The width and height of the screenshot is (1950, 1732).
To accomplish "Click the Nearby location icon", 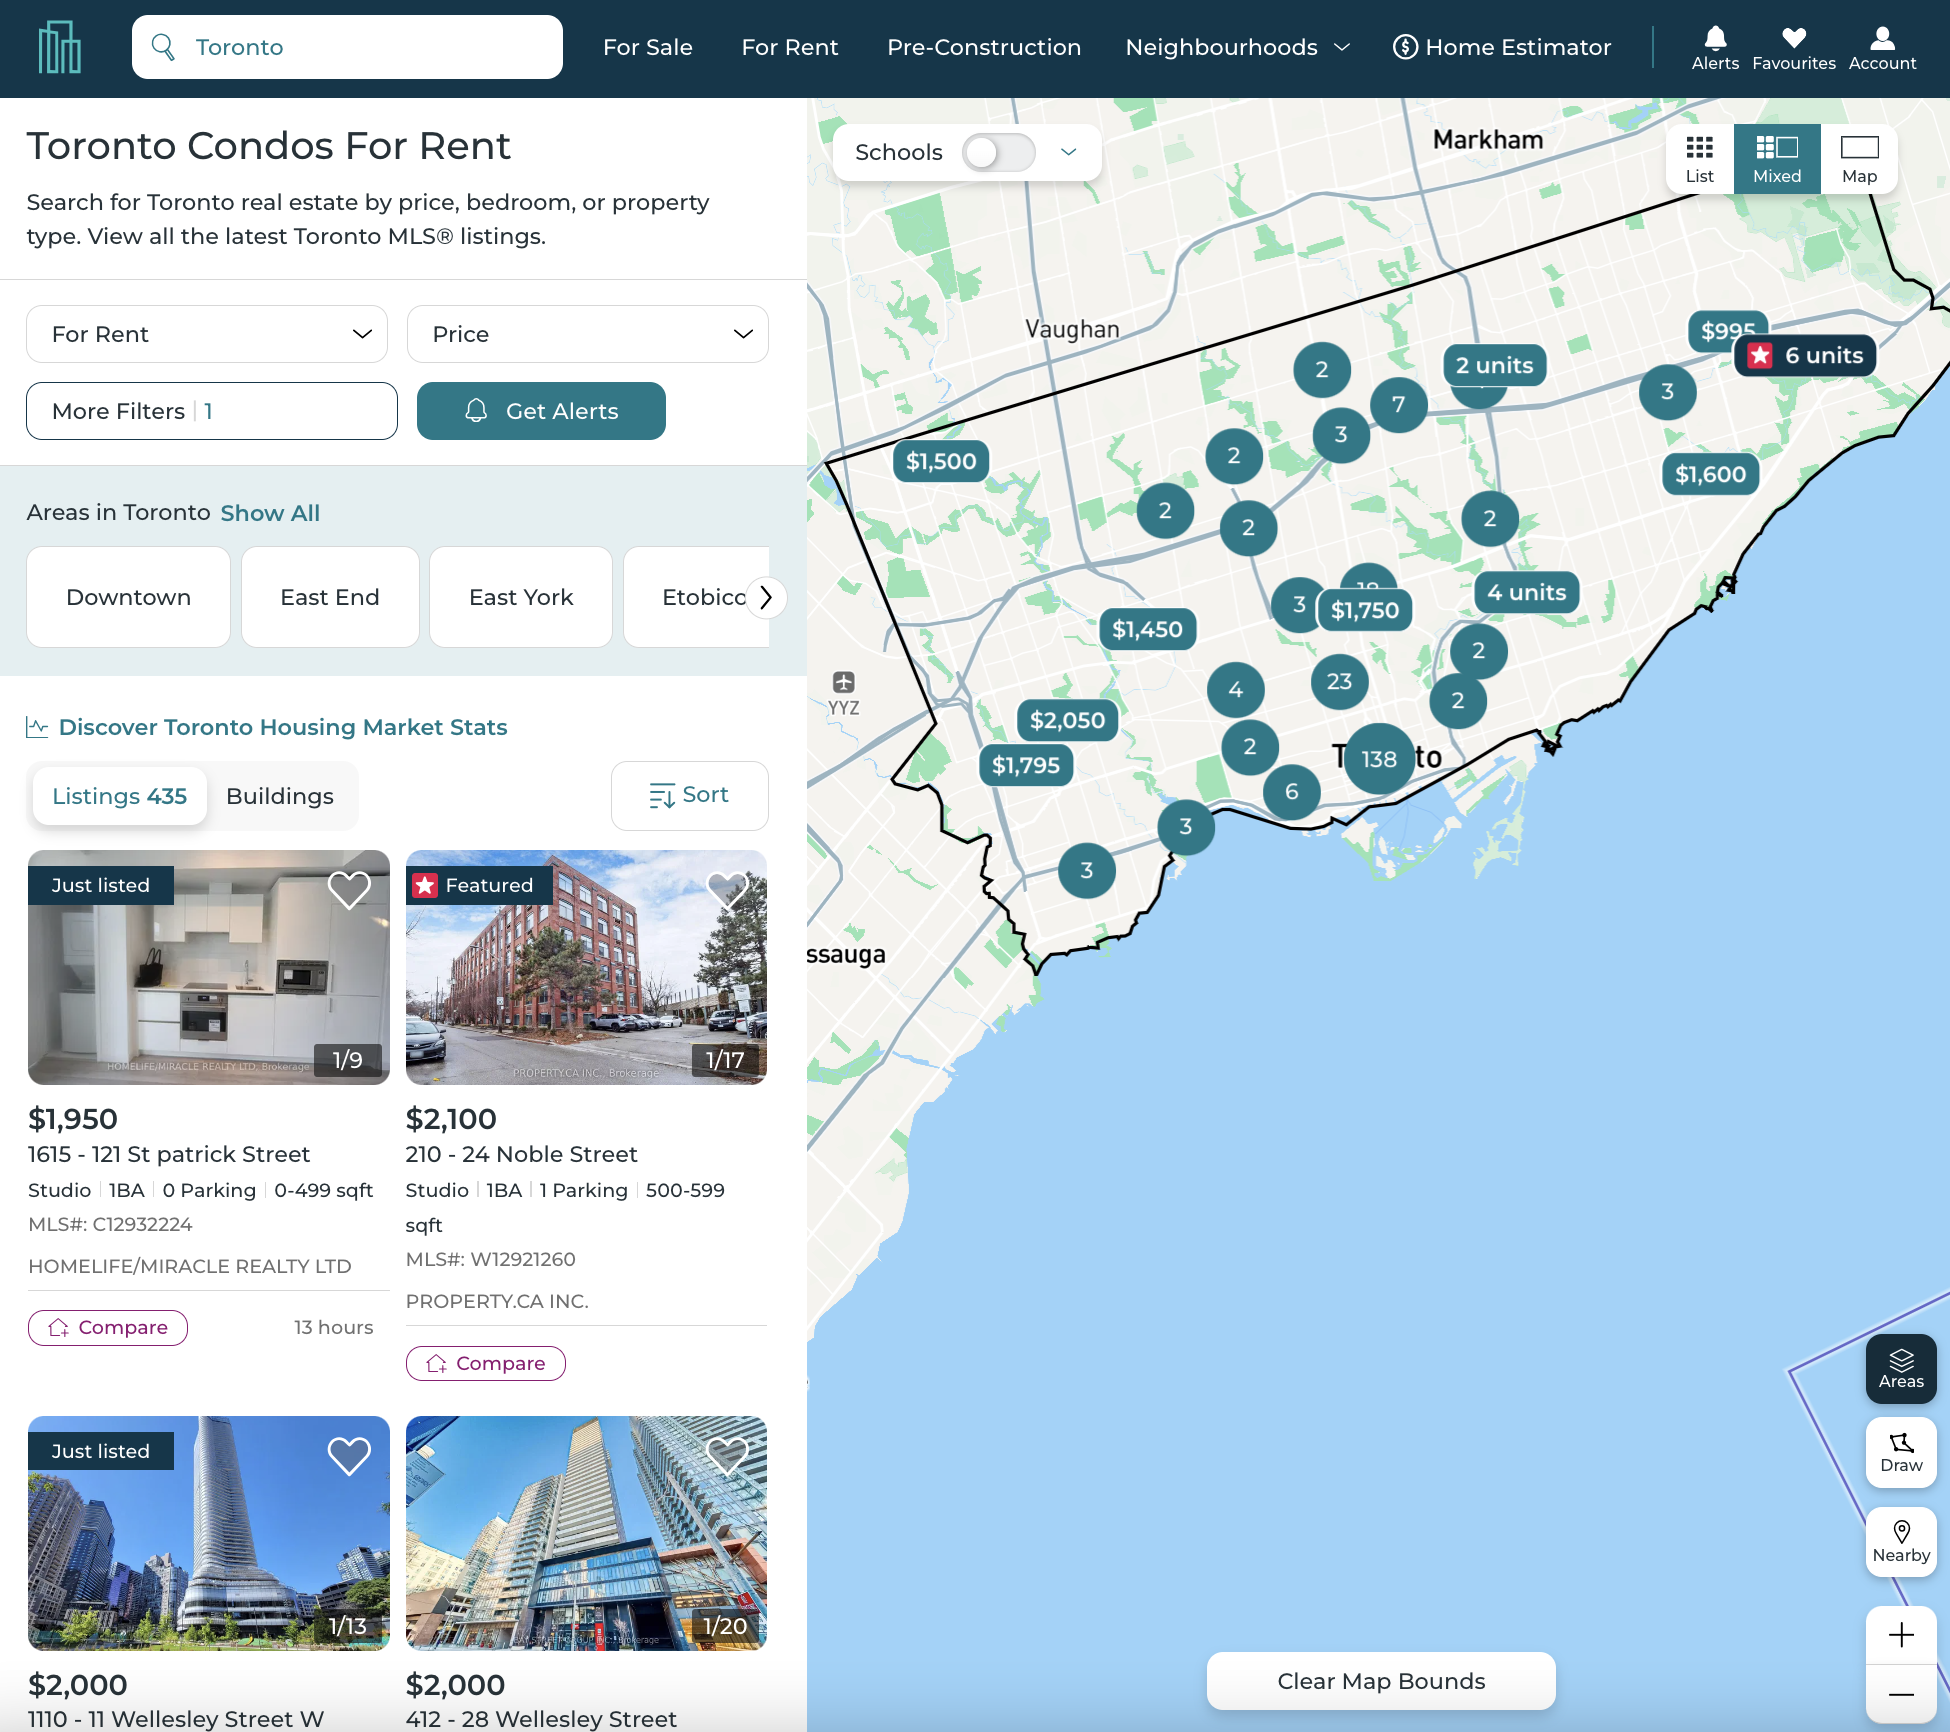I will pyautogui.click(x=1900, y=1540).
